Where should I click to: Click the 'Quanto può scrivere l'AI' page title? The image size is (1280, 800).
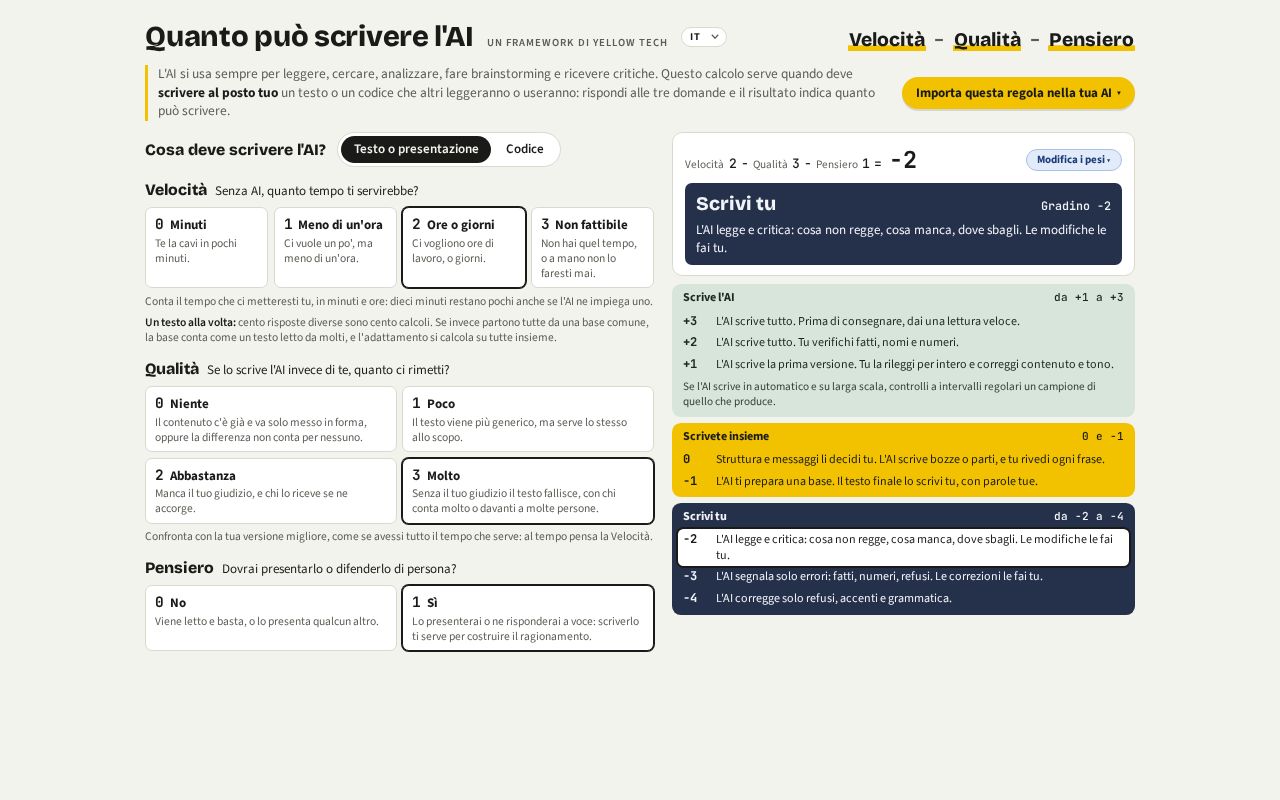tap(309, 36)
